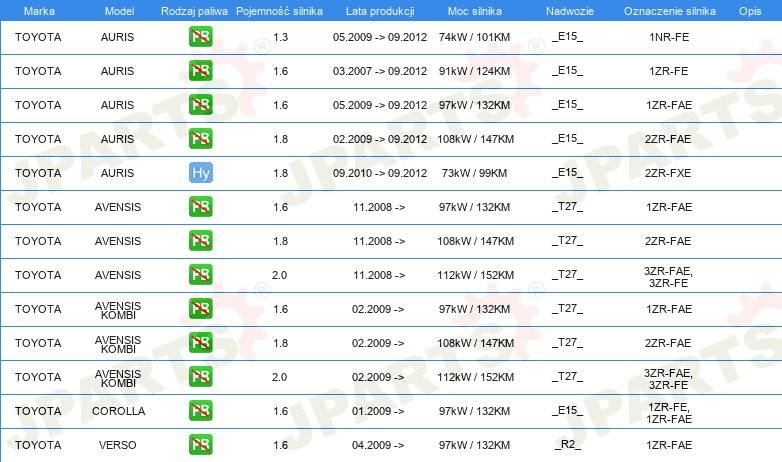The width and height of the screenshot is (782, 462).
Task: Click production date 01.2009 -> in COROLLA row
Action: (378, 411)
